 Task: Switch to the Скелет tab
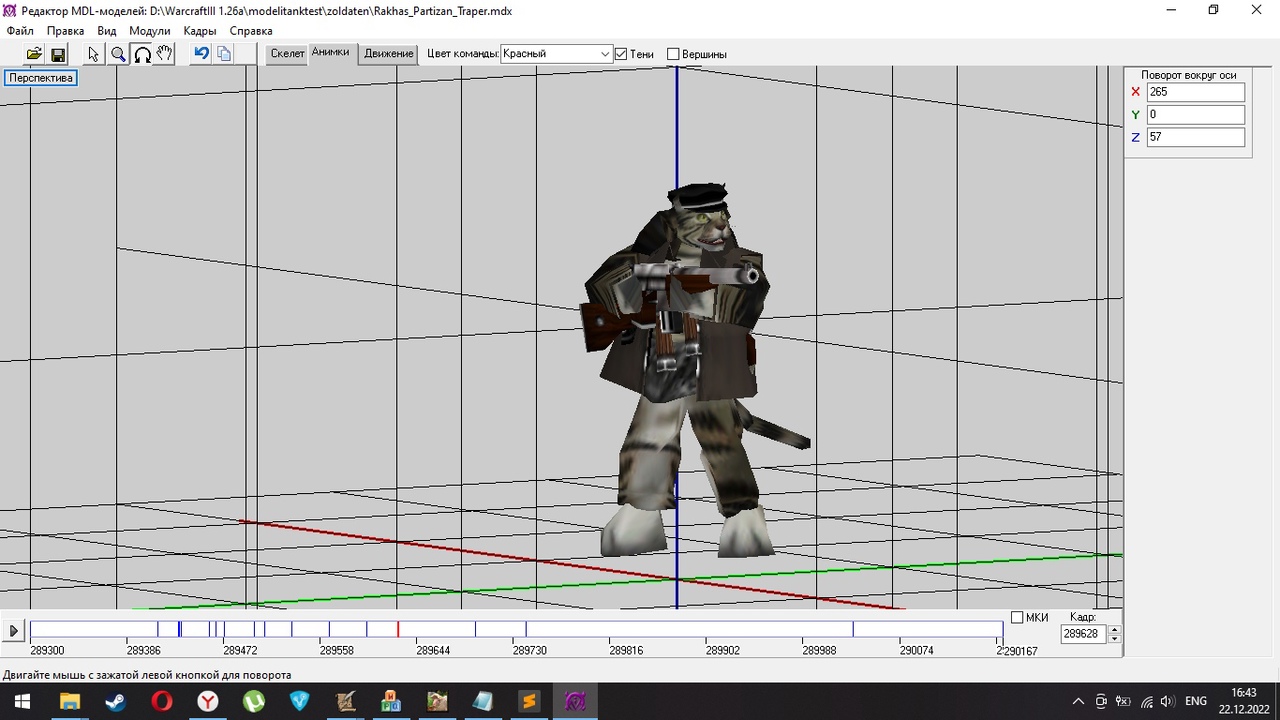pos(287,54)
